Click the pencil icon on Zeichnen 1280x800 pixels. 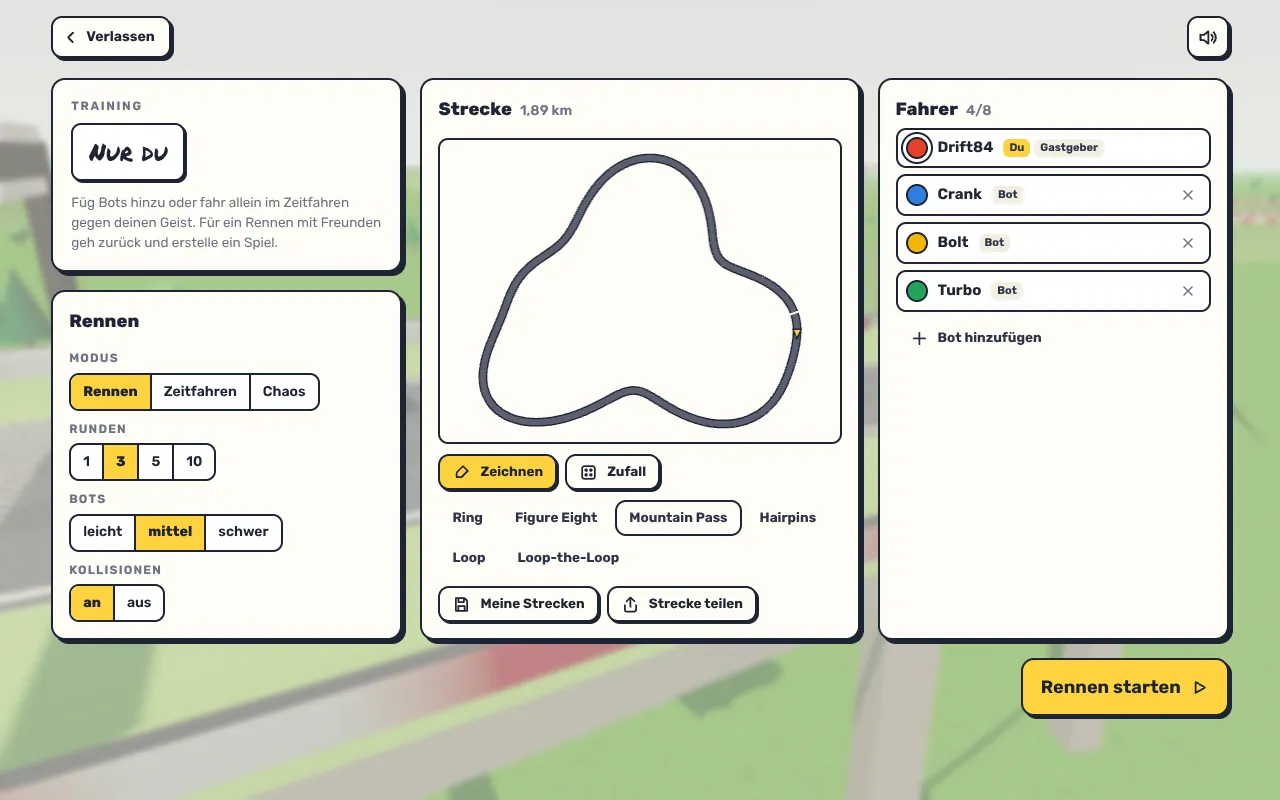[x=462, y=472]
